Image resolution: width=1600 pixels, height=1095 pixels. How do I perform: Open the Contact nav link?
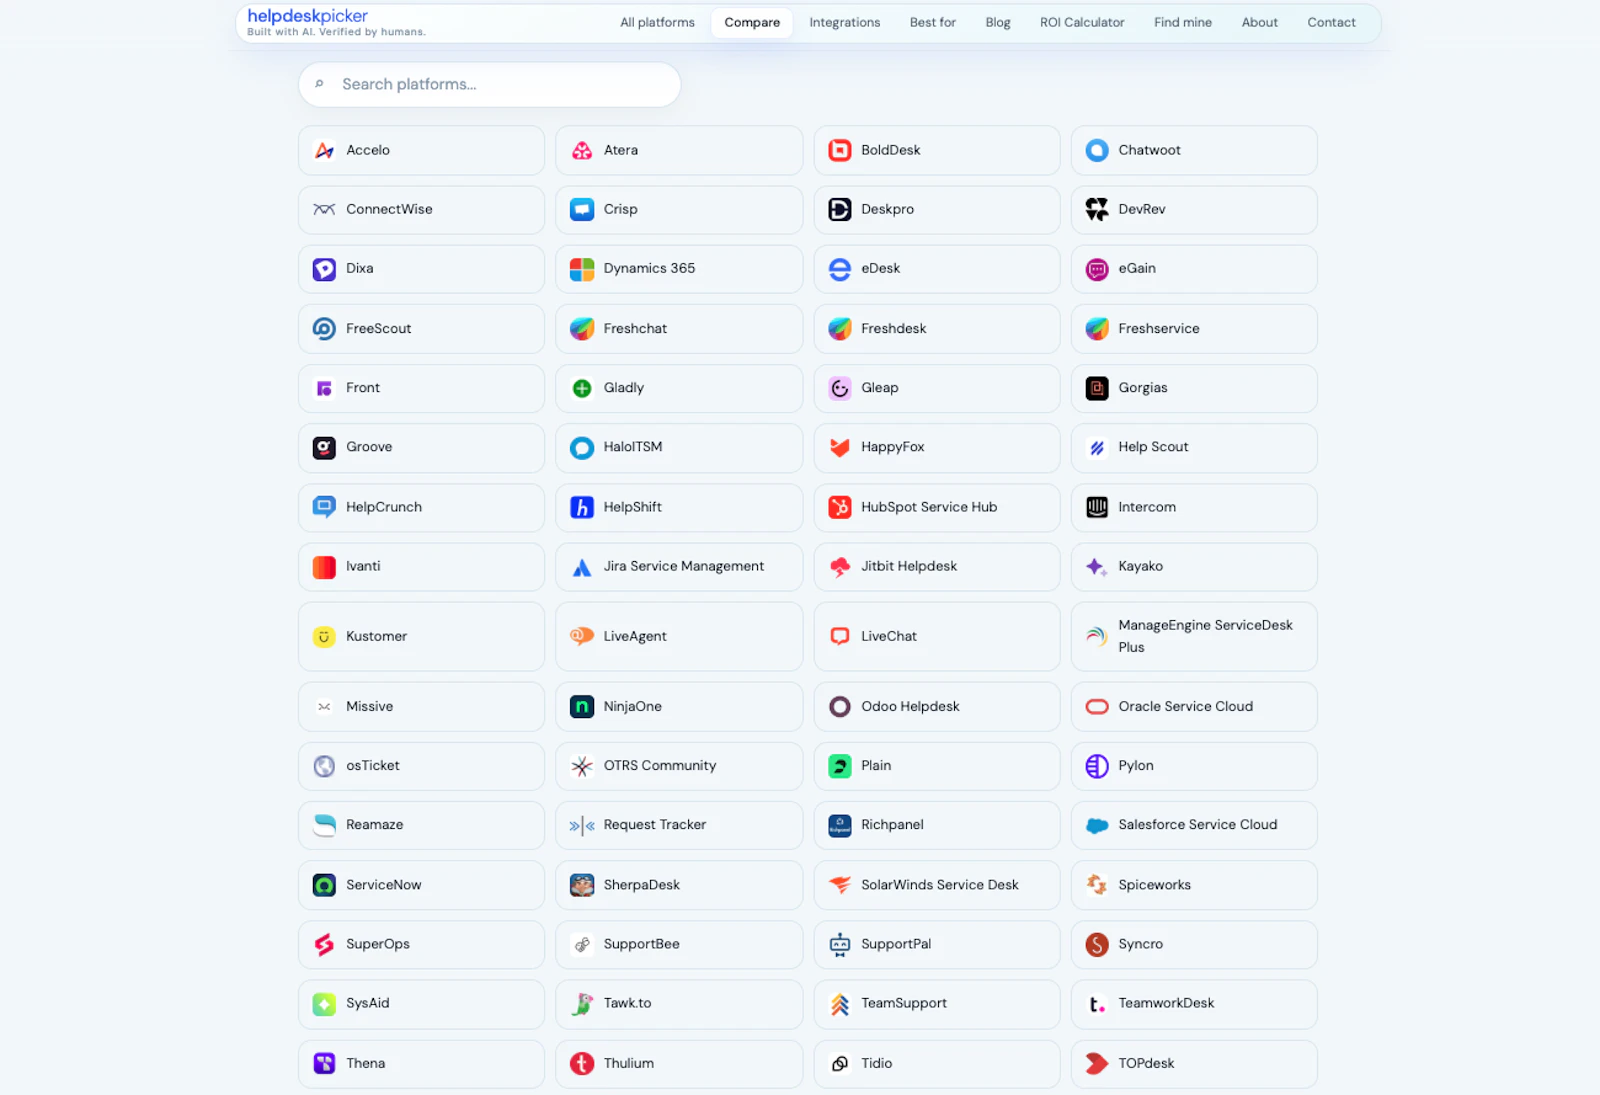click(1332, 22)
